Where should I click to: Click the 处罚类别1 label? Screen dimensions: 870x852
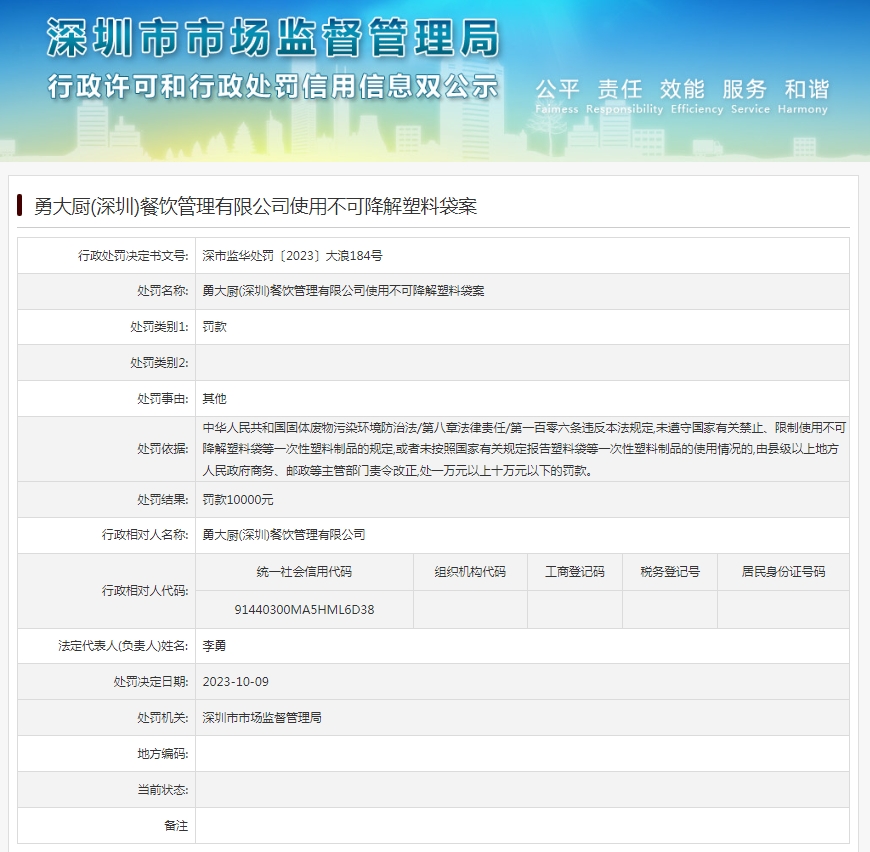click(159, 327)
